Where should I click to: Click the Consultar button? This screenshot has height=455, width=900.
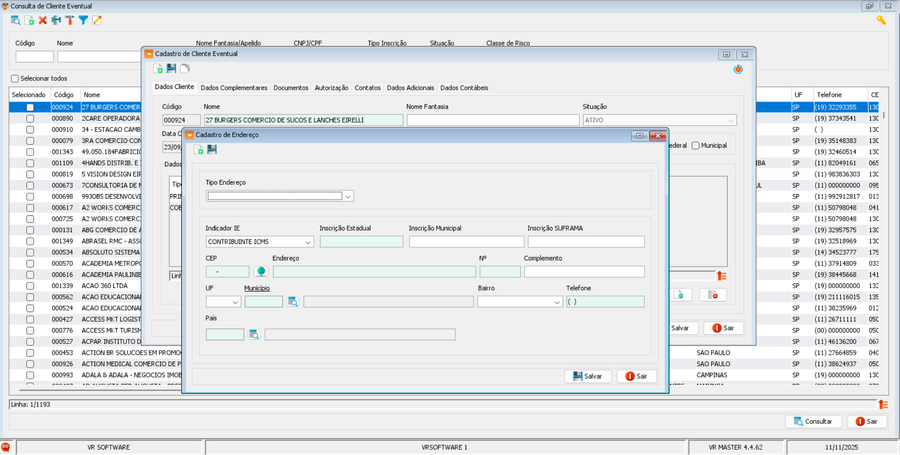click(813, 422)
